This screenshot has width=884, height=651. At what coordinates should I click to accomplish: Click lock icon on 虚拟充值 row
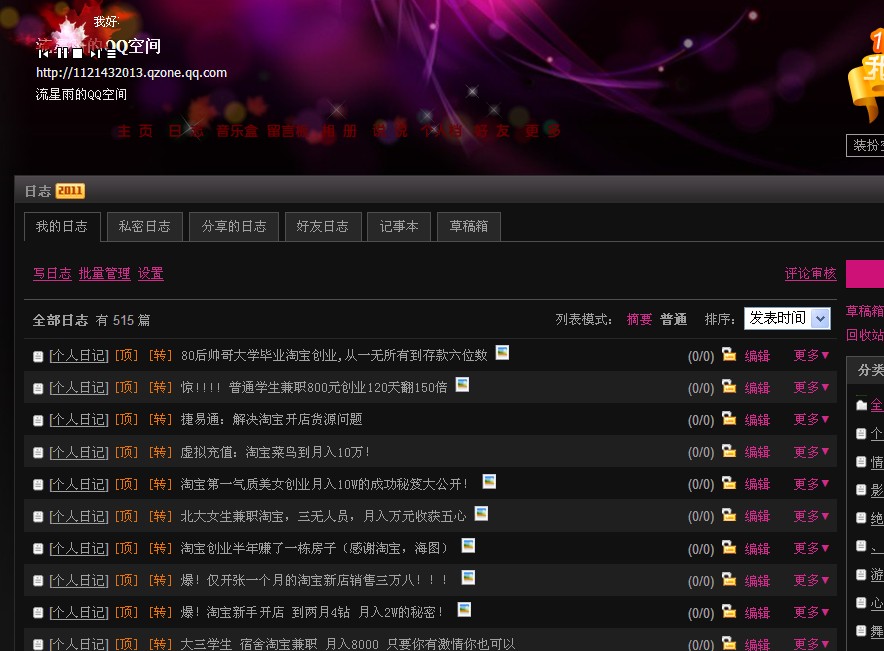click(x=729, y=451)
